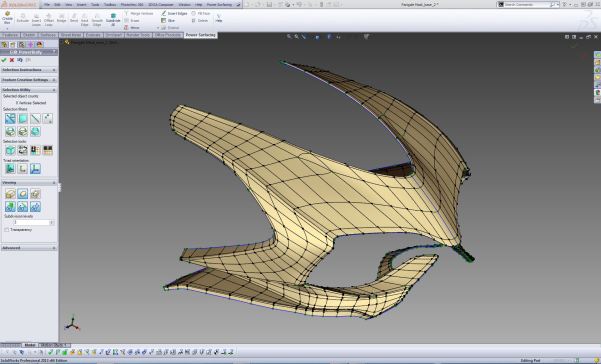This screenshot has height=364, width=601.
Task: Collapse the Viewing section
Action: [x=29, y=183]
